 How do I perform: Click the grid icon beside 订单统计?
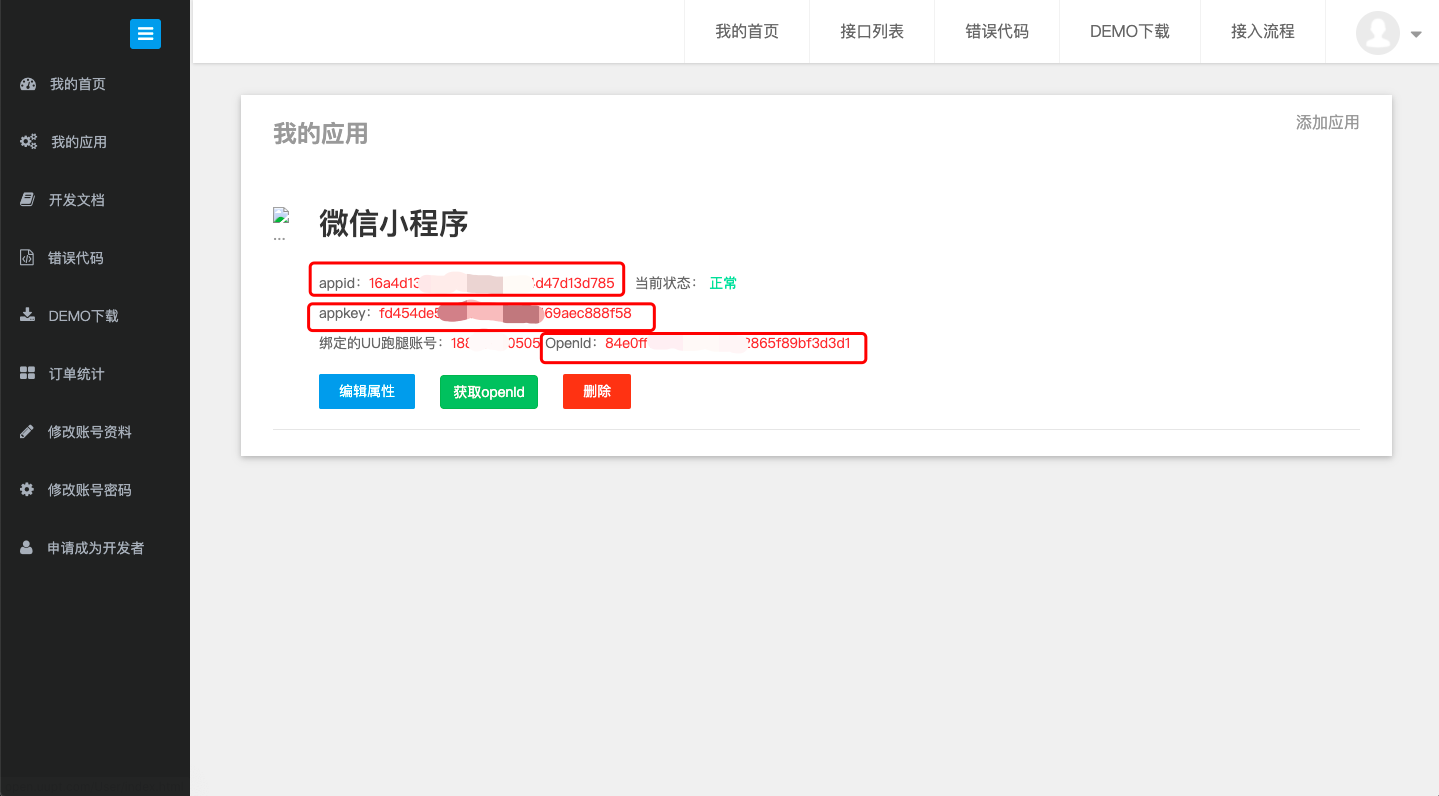(27, 374)
